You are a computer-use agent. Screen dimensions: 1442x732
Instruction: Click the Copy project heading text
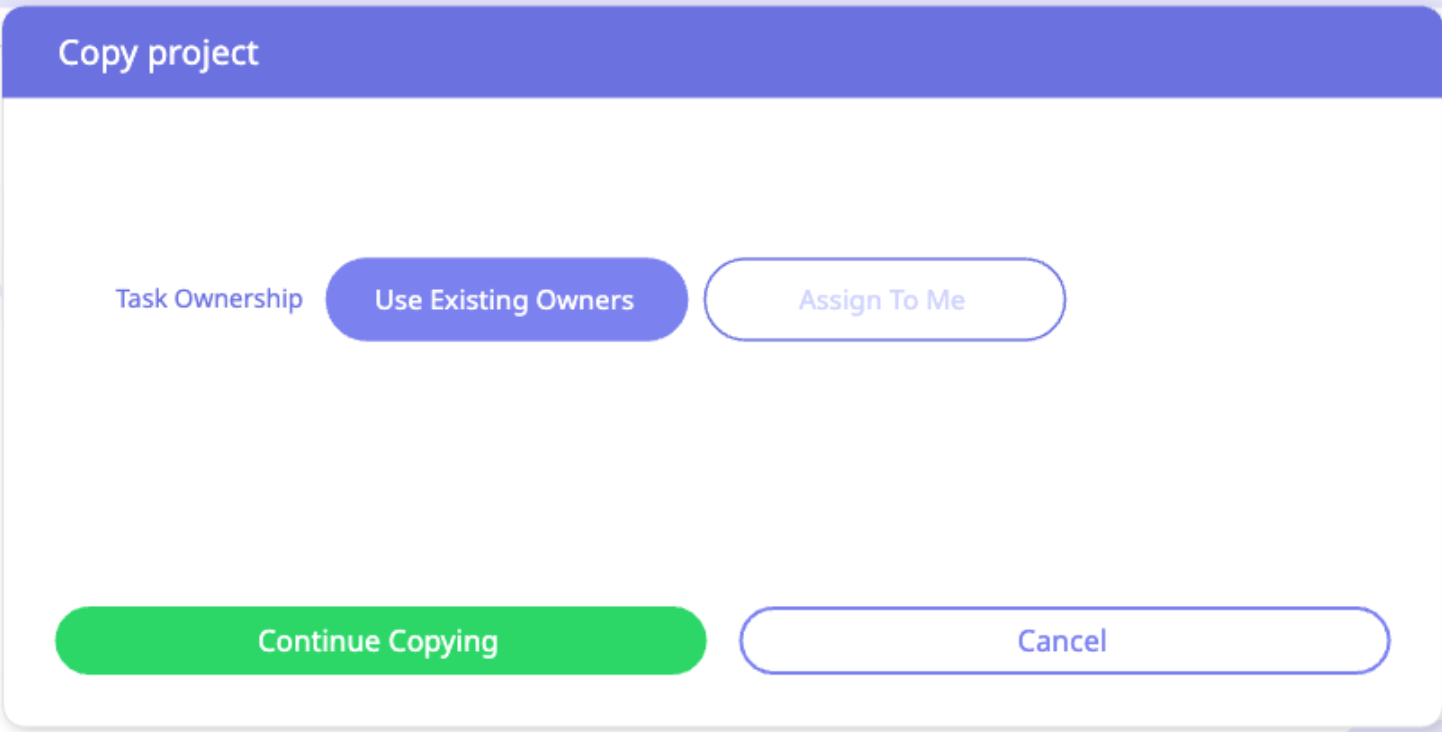pos(158,53)
